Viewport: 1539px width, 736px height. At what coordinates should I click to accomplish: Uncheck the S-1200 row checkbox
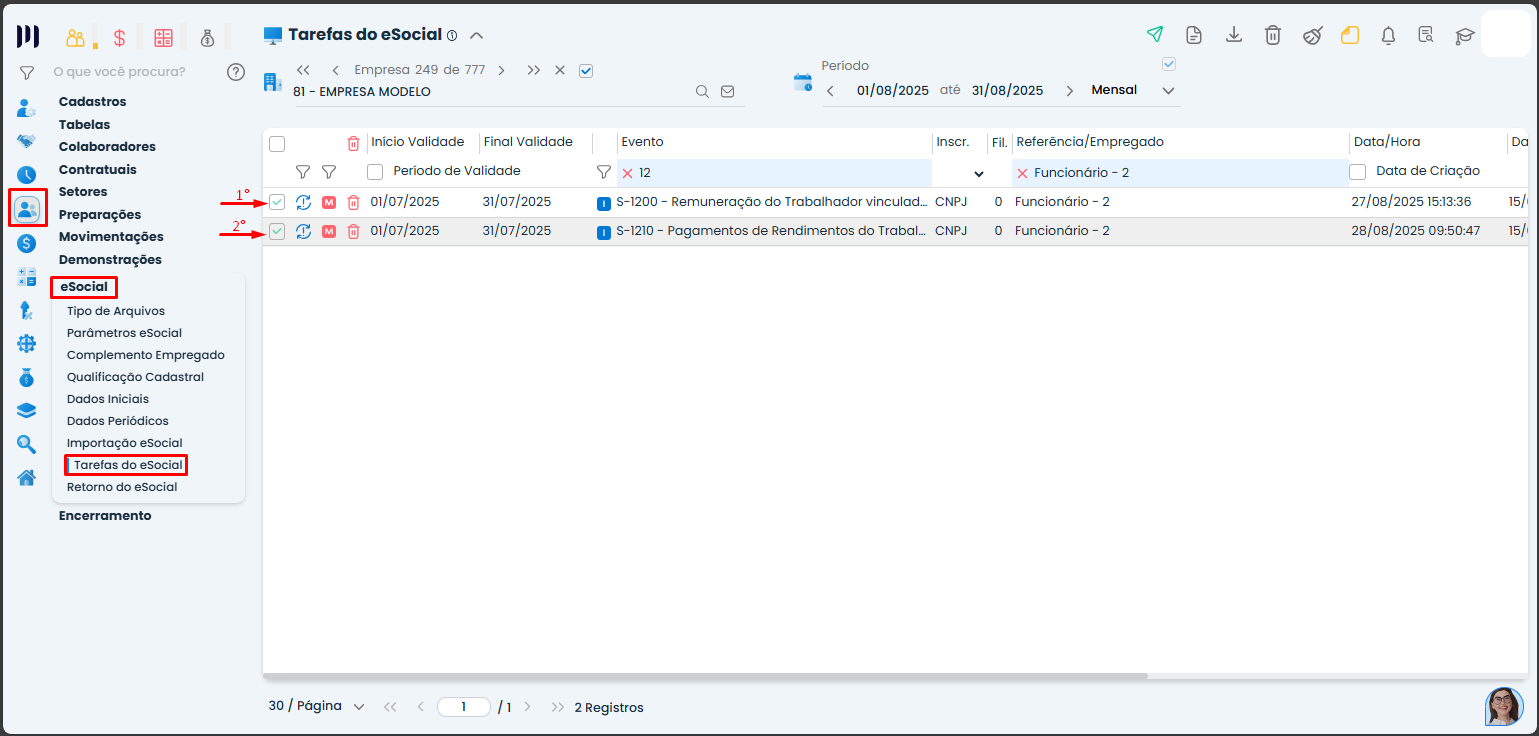pos(277,202)
